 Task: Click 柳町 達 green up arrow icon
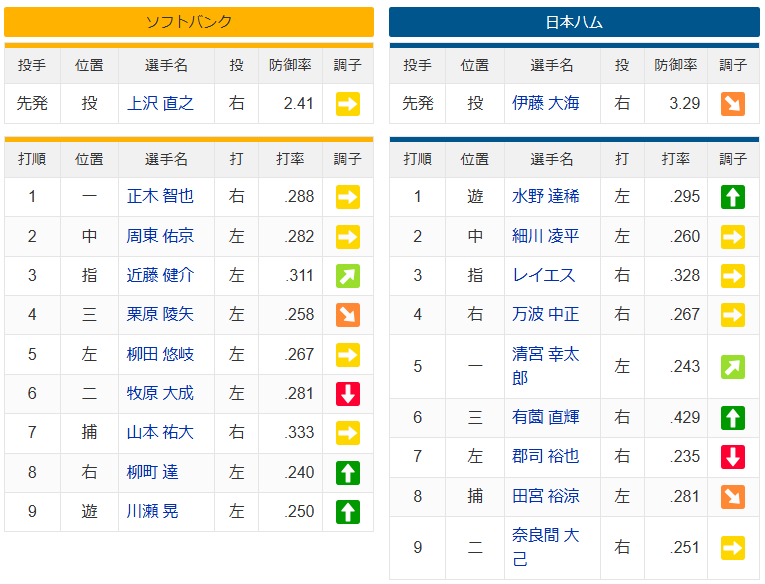(348, 473)
